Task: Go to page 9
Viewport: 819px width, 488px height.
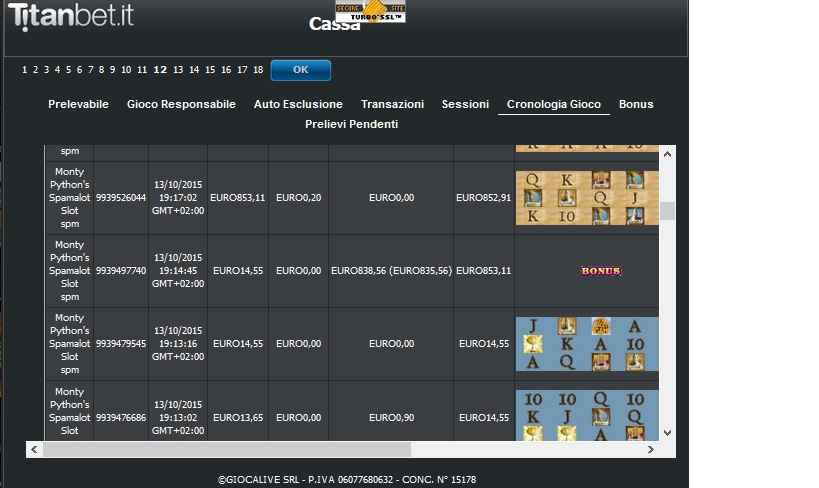Action: (x=112, y=69)
